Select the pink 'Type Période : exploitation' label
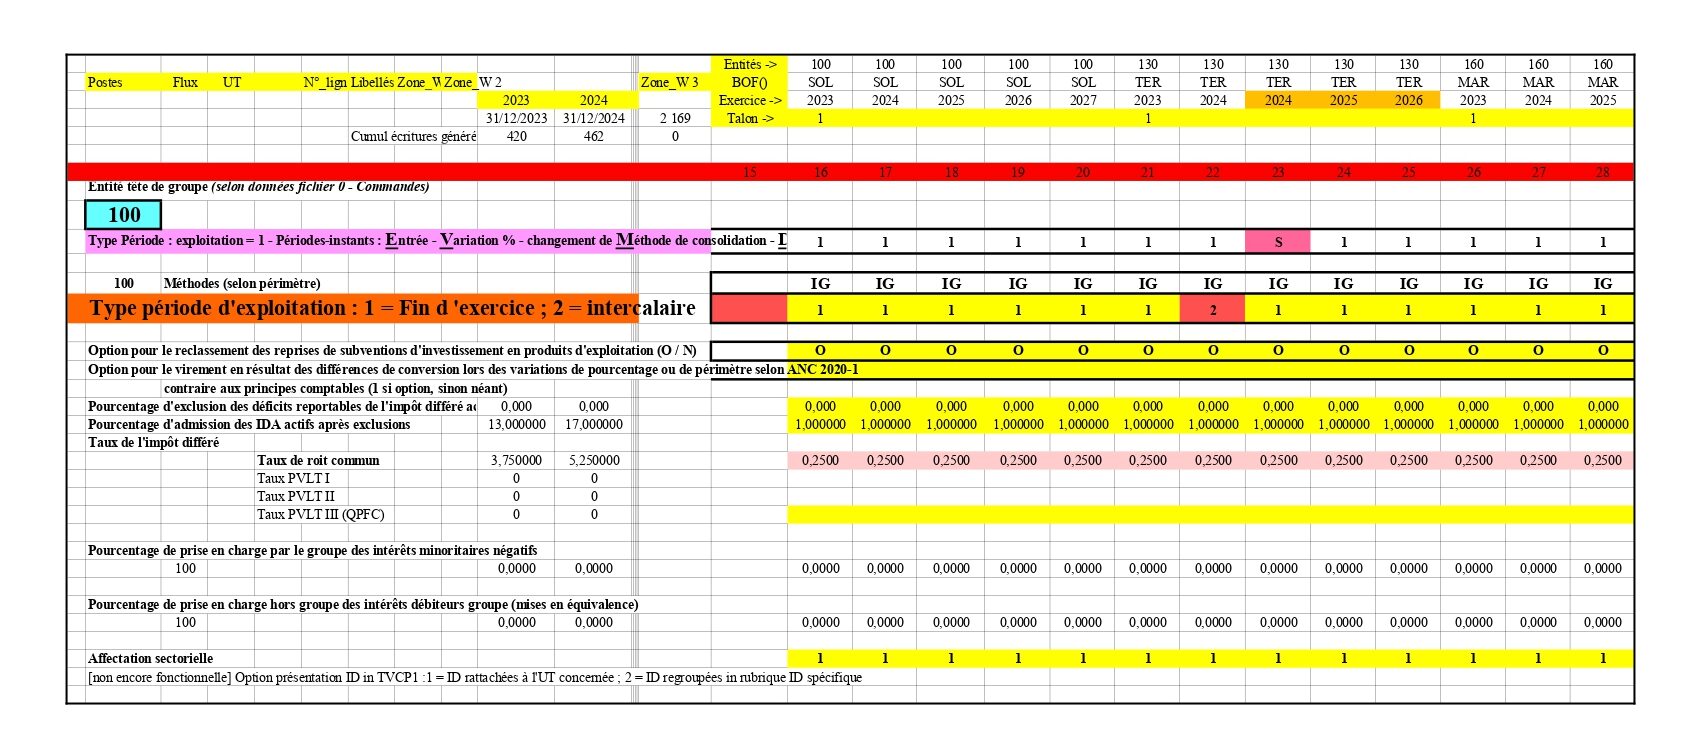Screen dimensions: 1700x755 pyautogui.click(x=399, y=241)
